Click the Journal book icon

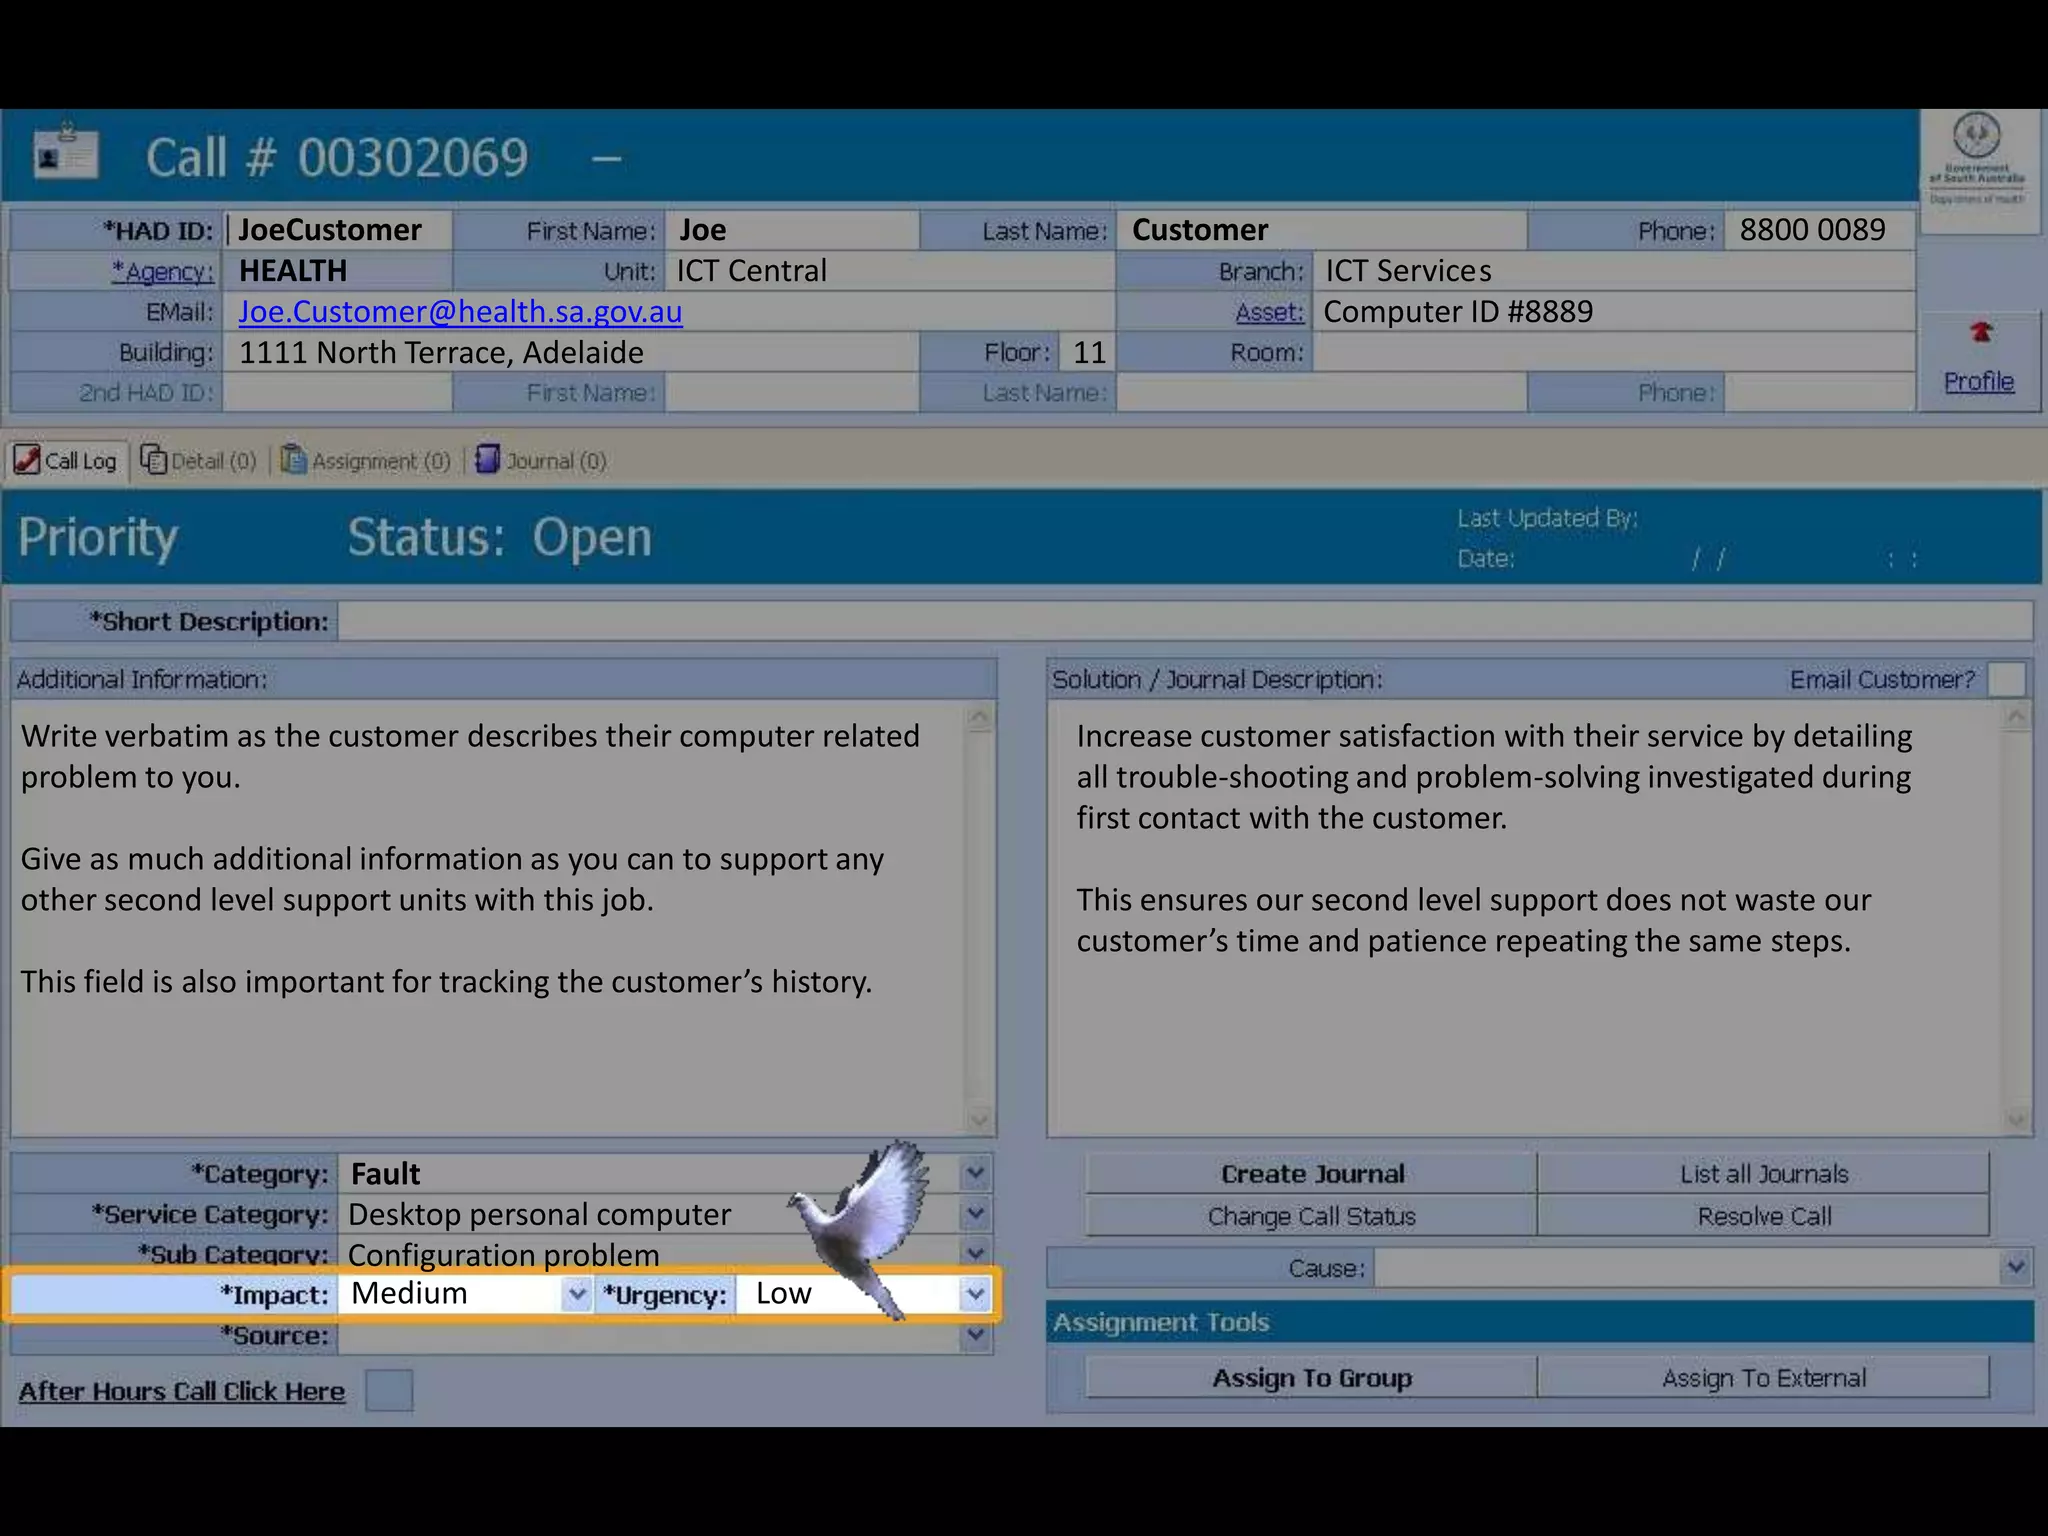487,460
